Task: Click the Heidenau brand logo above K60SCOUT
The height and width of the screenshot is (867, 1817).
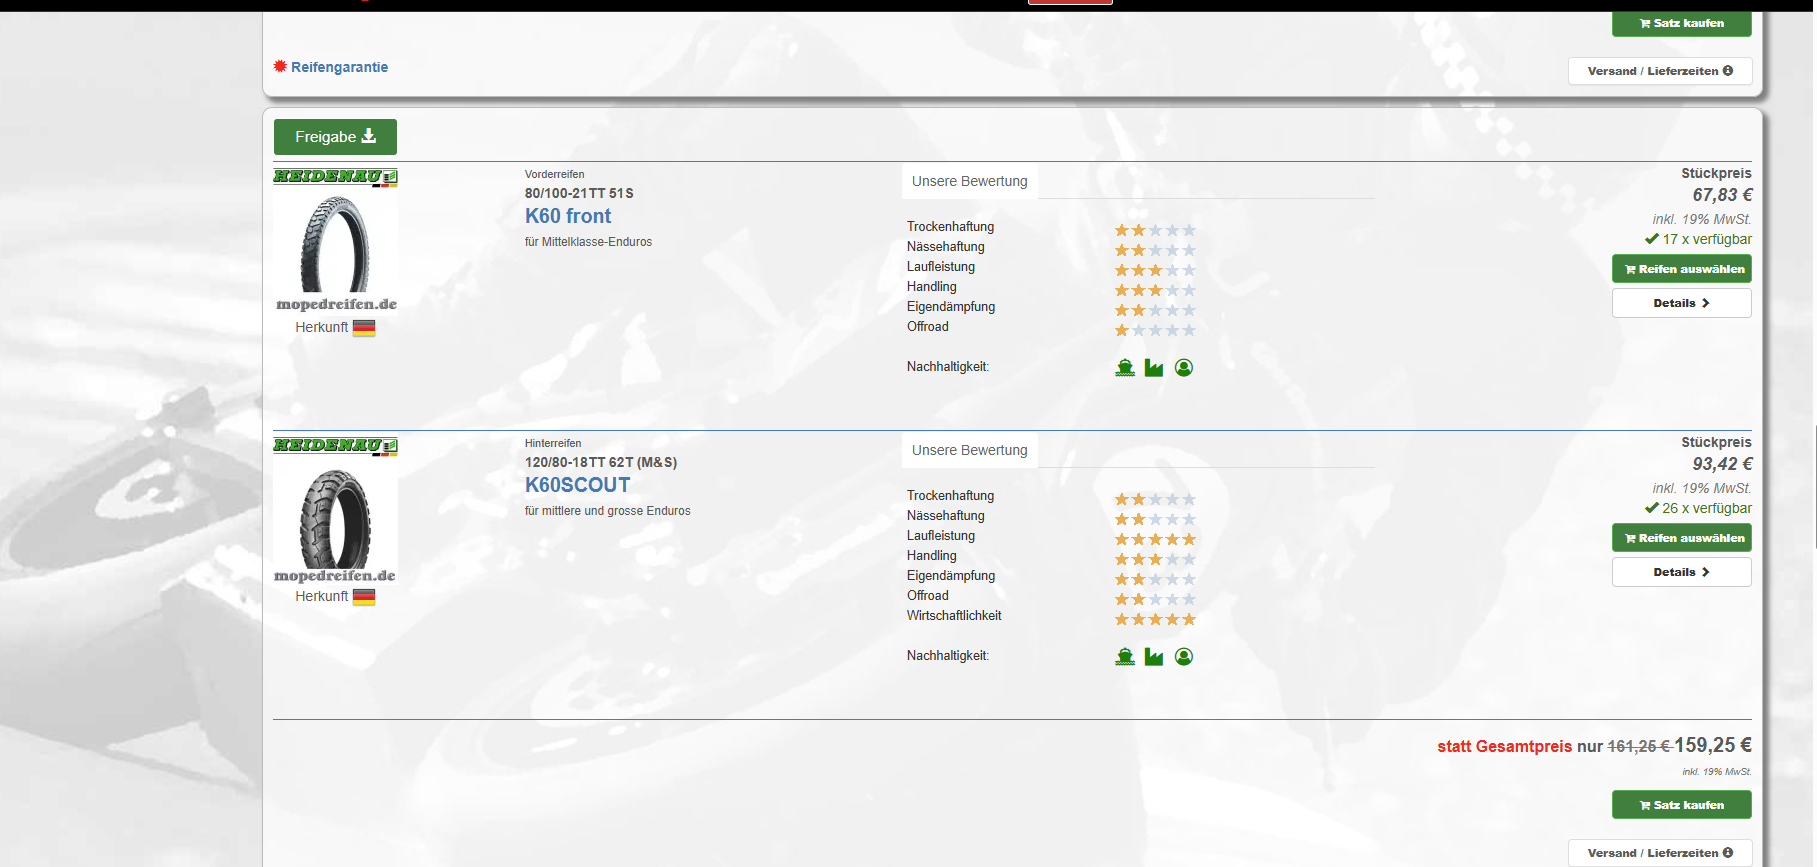Action: click(335, 446)
